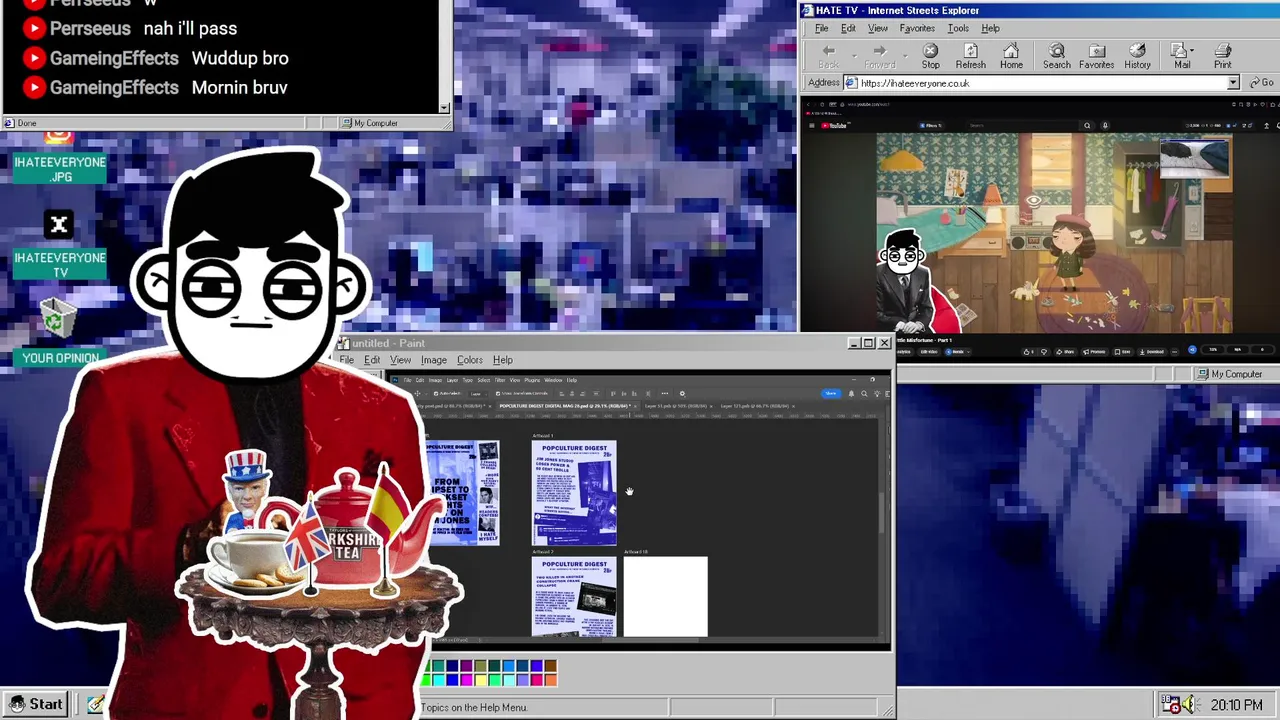The width and height of the screenshot is (1280, 720).
Task: Open the Tools menu in the browser
Action: click(x=958, y=28)
